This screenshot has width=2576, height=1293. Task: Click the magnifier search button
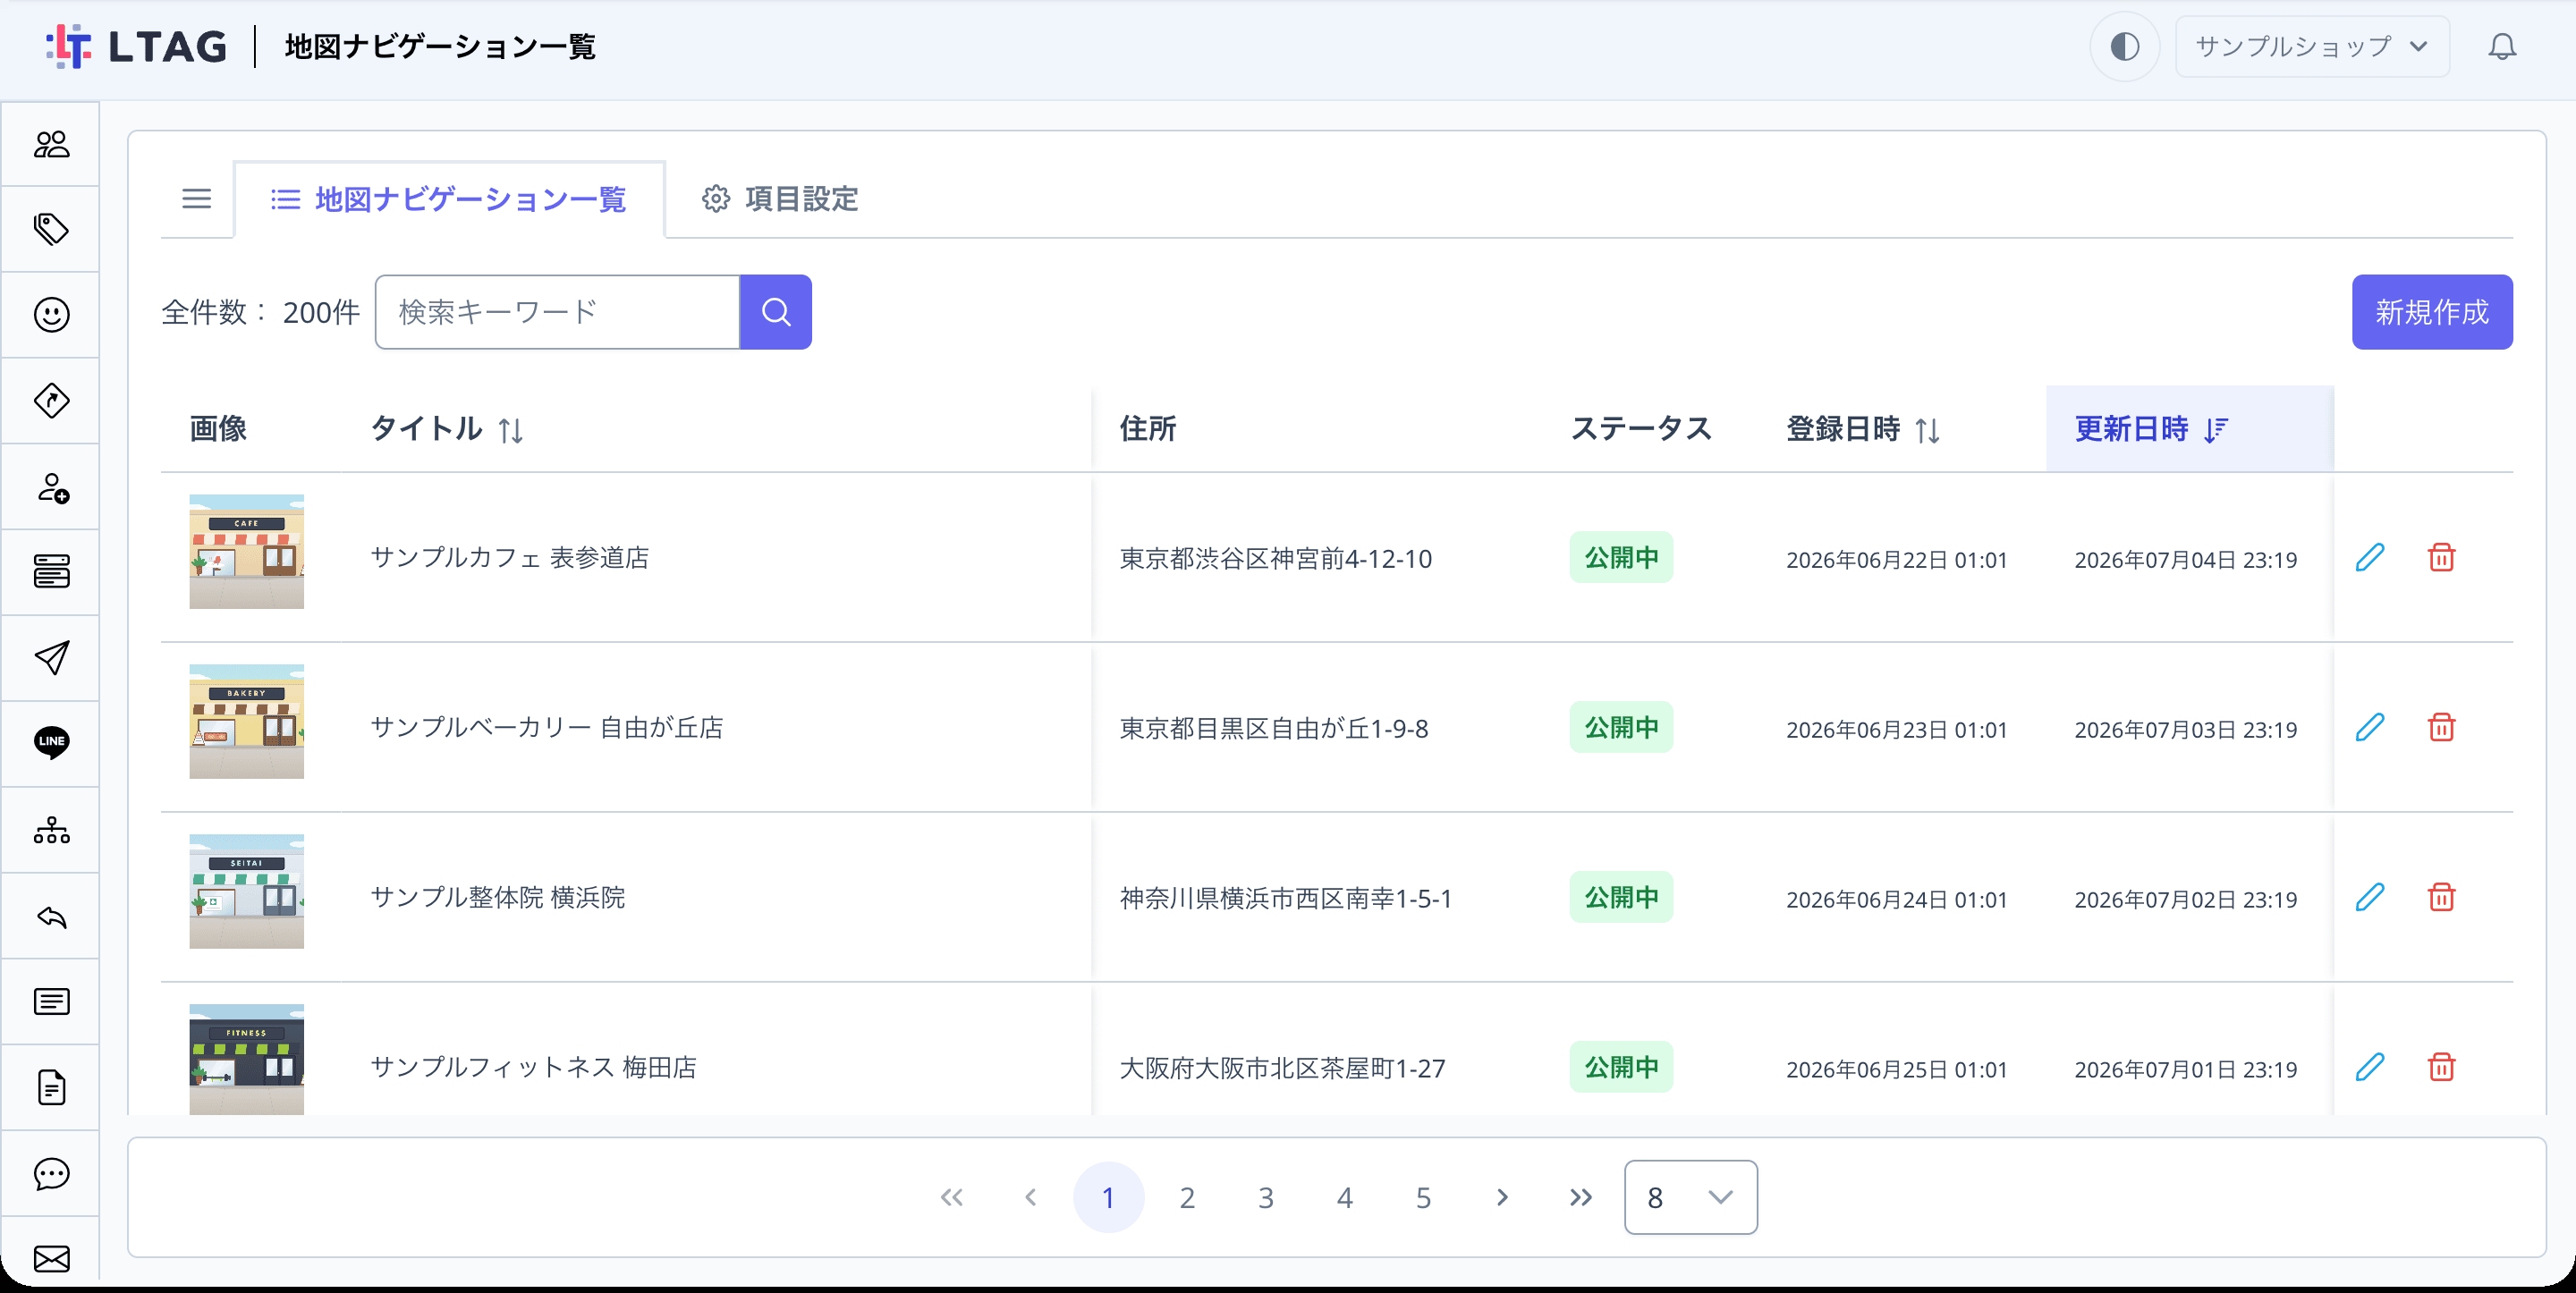776,312
